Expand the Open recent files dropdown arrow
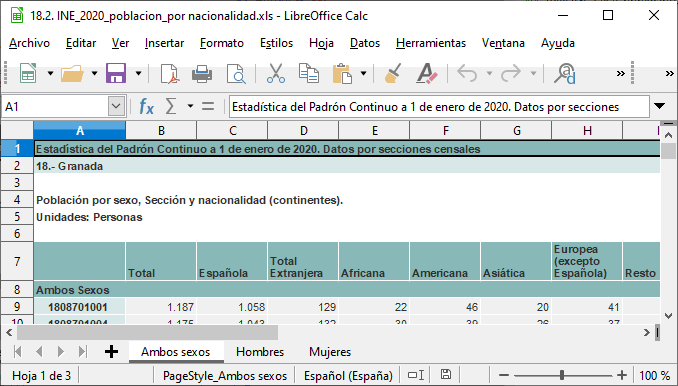678x386 pixels. 94,73
